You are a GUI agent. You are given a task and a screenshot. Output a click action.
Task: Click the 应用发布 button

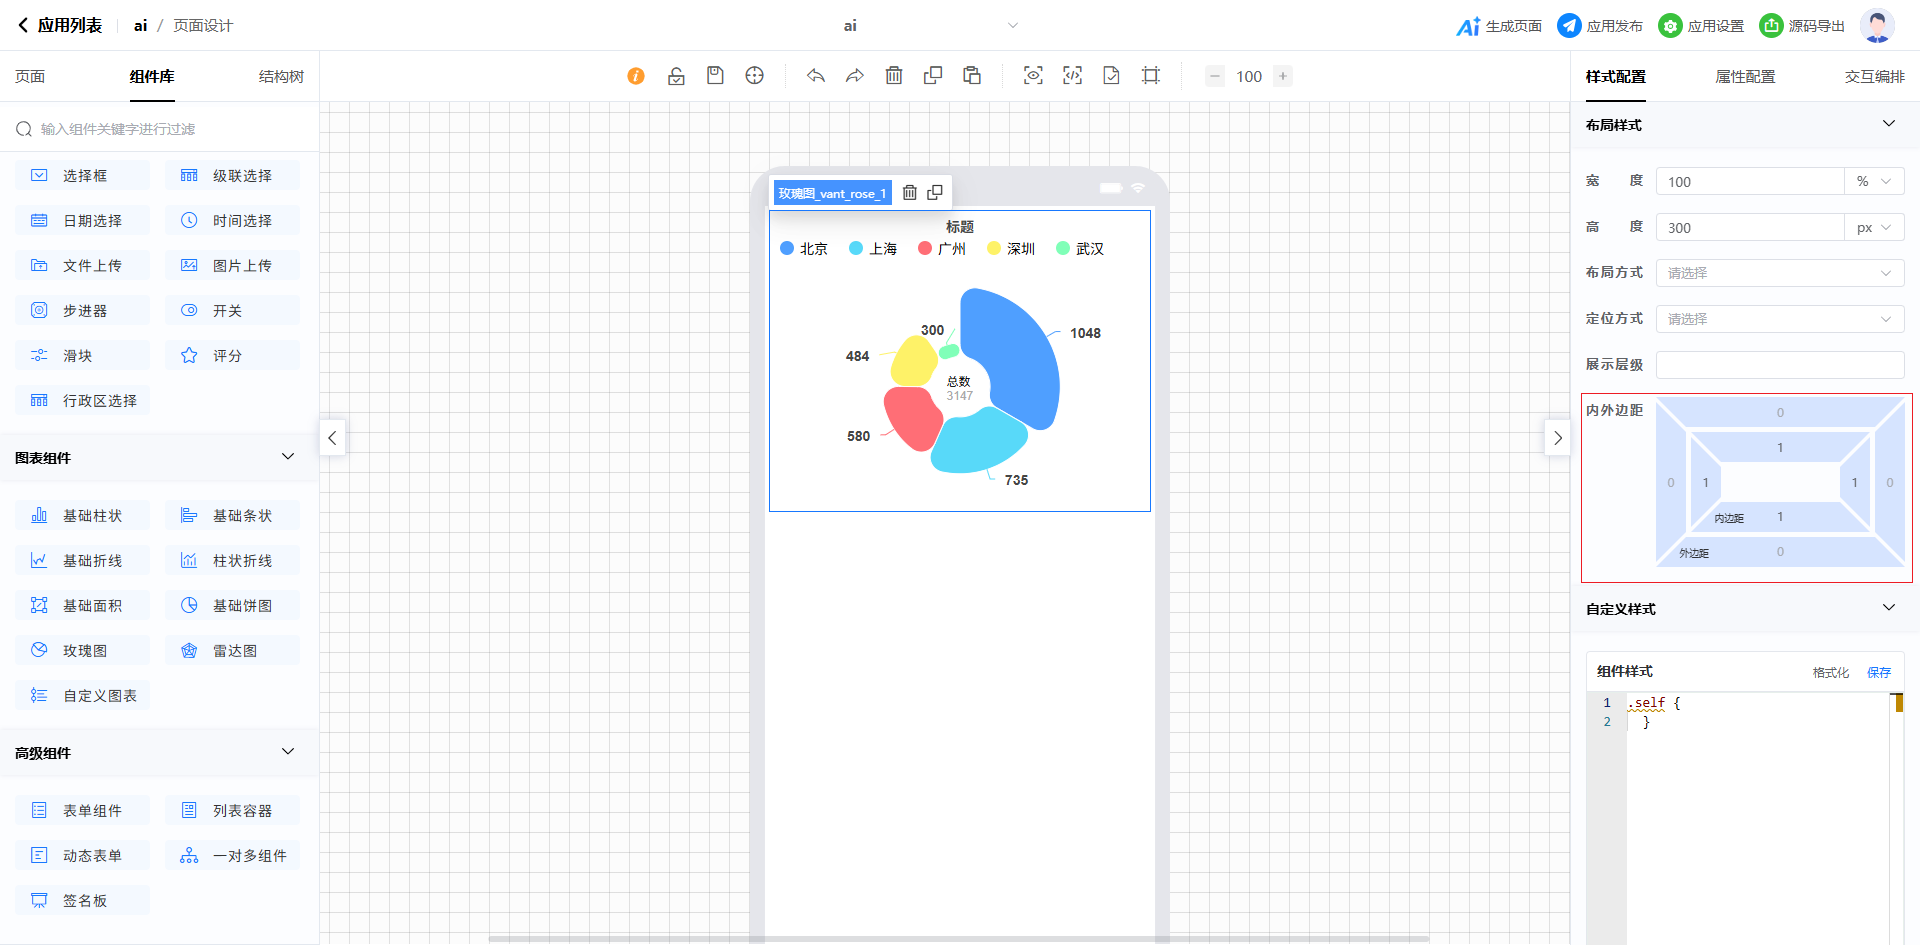click(1600, 26)
